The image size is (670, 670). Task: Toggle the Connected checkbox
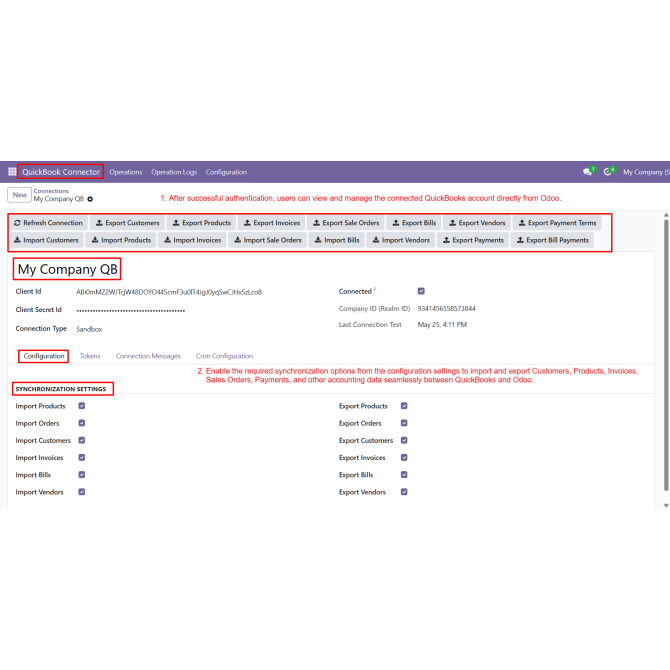point(421,291)
